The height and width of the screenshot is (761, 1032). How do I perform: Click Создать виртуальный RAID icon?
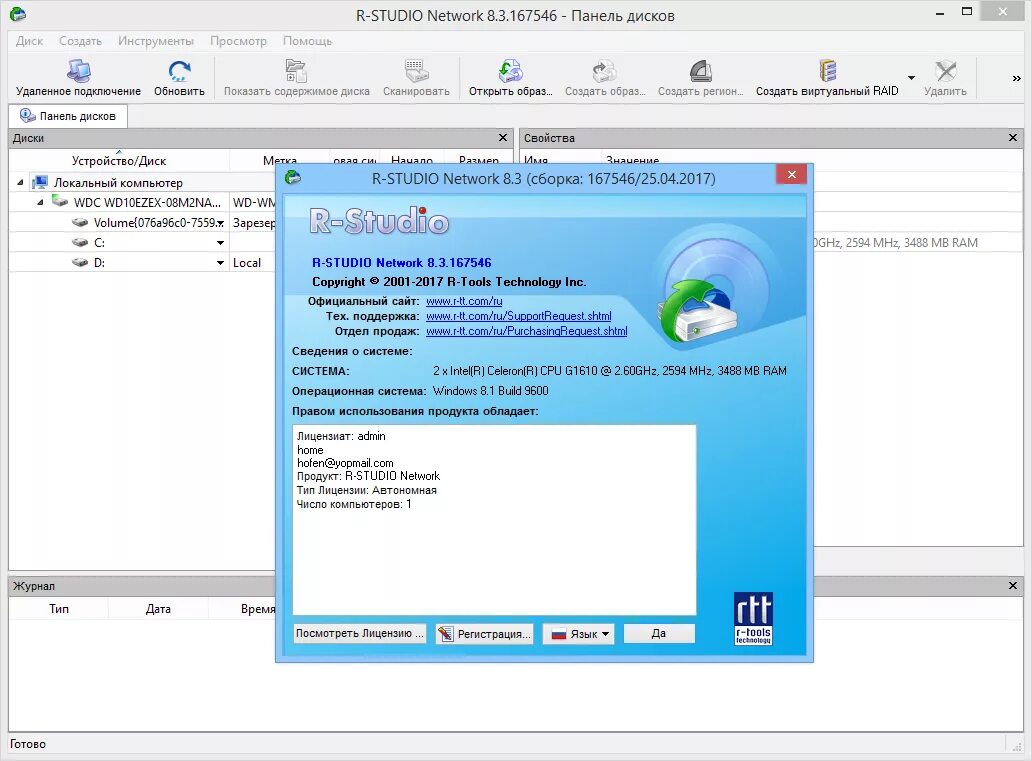click(827, 70)
